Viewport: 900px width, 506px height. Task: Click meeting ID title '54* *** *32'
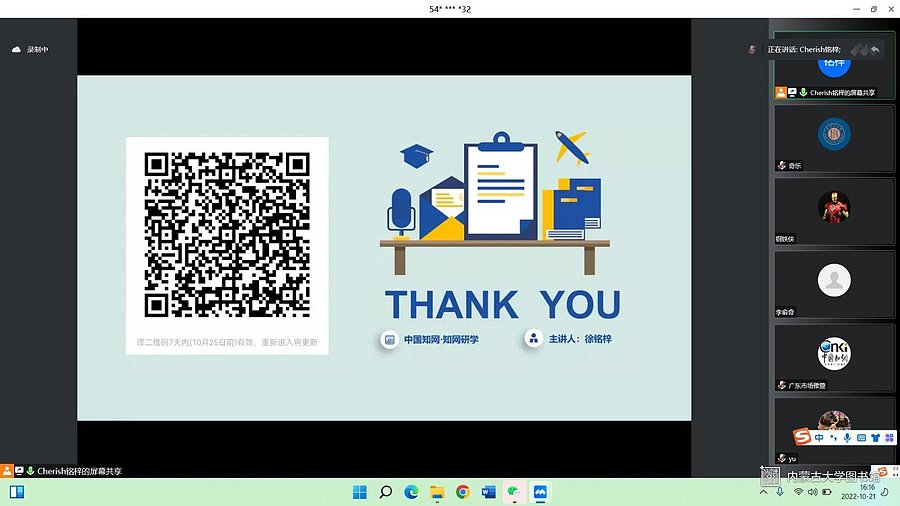click(450, 9)
